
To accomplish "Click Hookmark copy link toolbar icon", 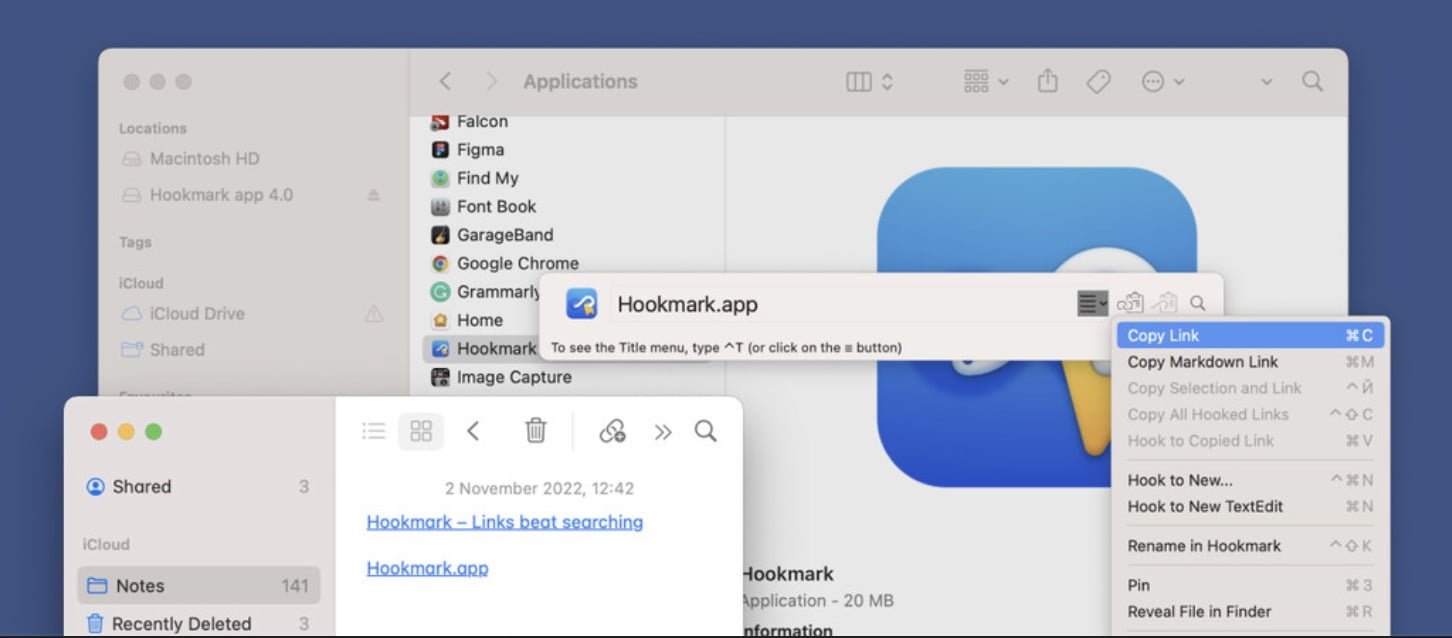I will pyautogui.click(x=1130, y=303).
